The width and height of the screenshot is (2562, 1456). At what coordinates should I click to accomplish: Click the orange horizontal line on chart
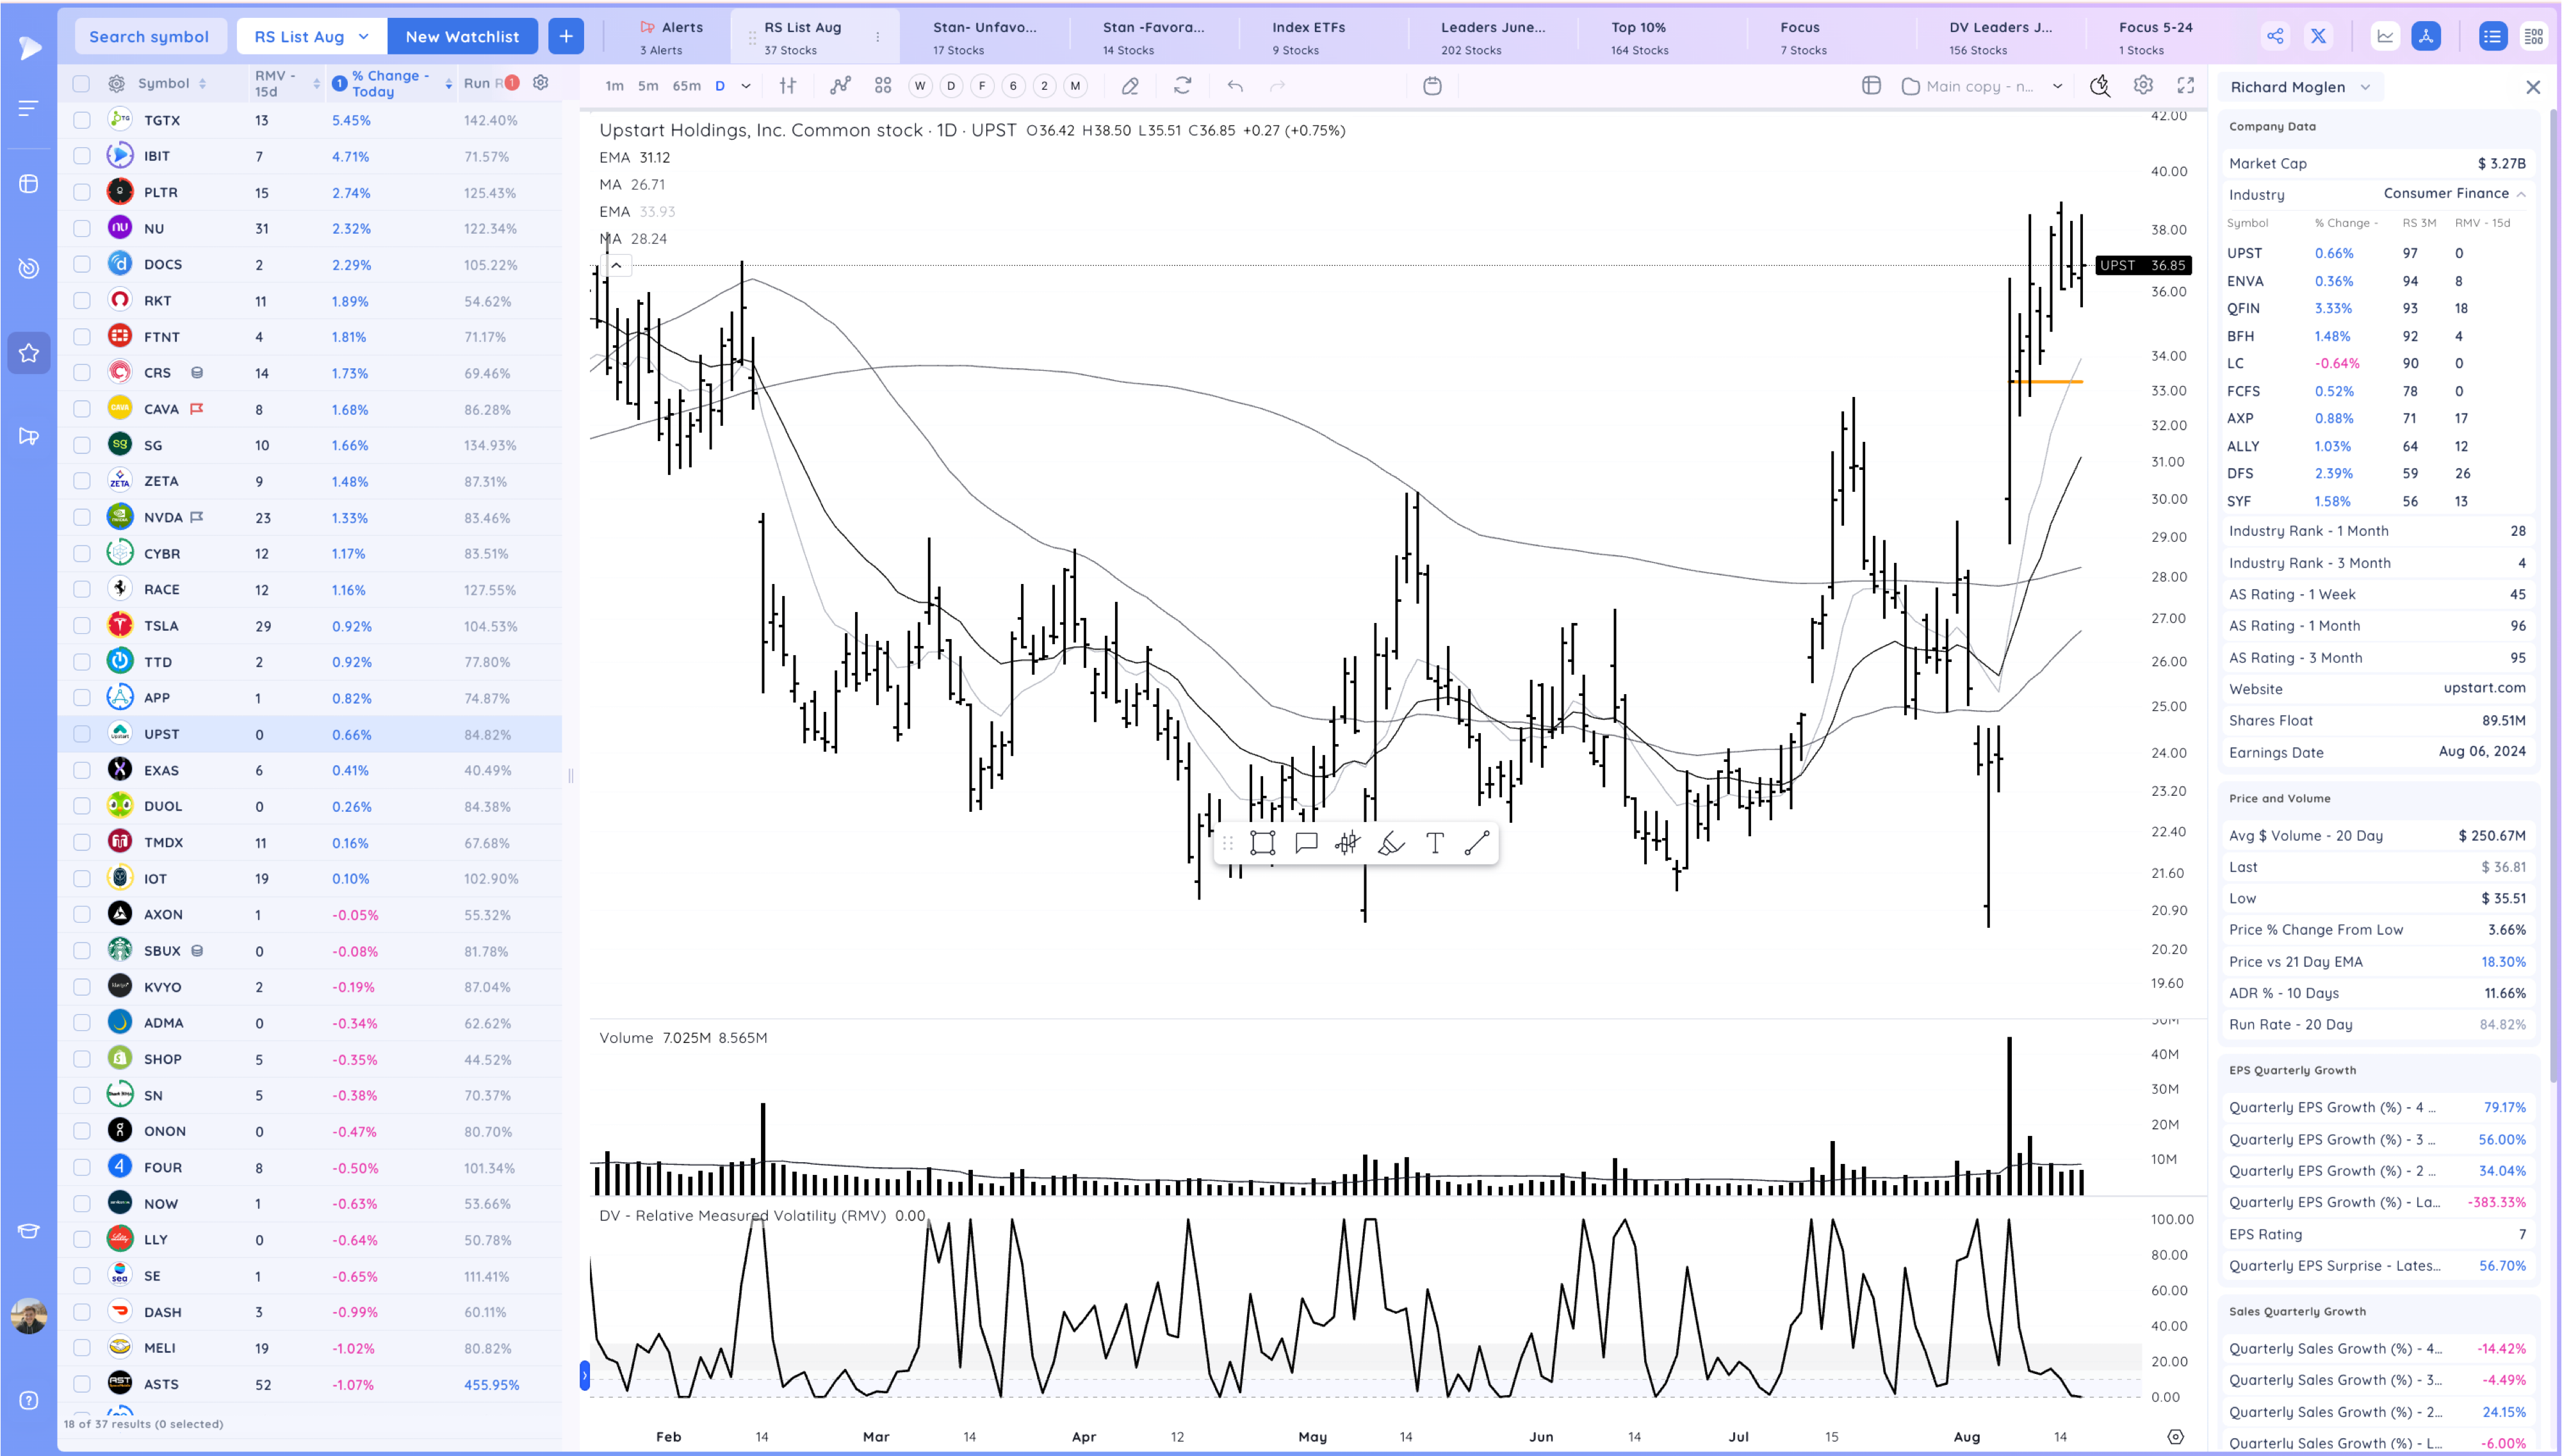pyautogui.click(x=2047, y=382)
